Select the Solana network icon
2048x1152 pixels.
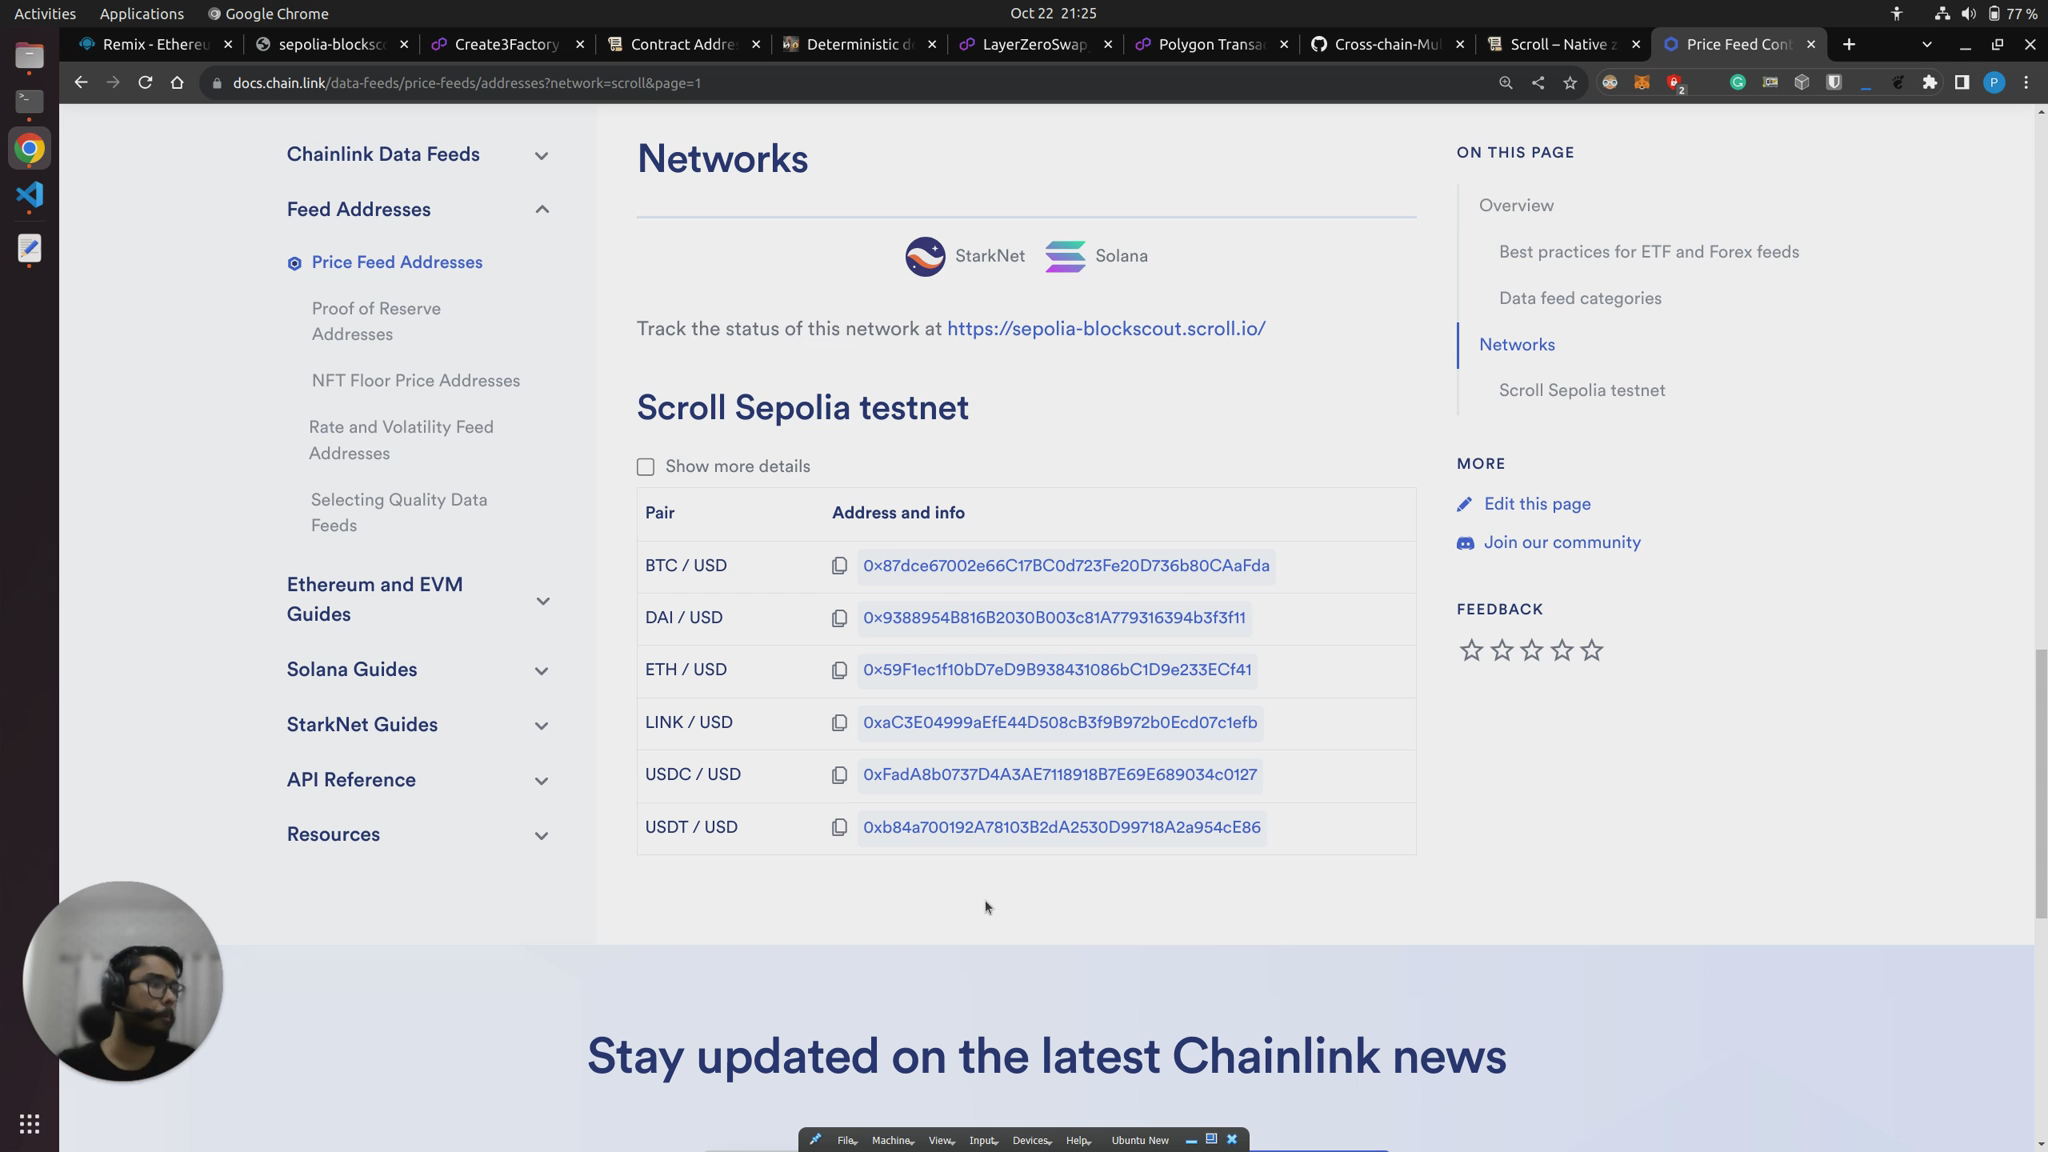tap(1065, 256)
